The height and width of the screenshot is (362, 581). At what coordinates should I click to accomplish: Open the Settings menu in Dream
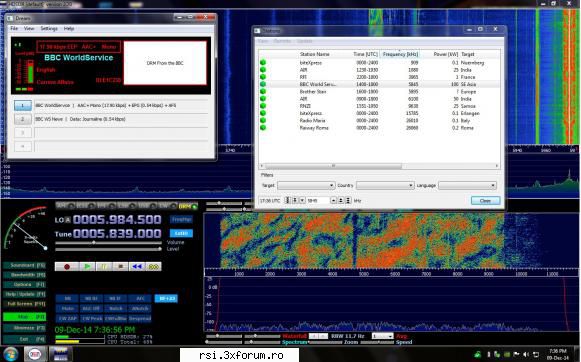tap(49, 29)
